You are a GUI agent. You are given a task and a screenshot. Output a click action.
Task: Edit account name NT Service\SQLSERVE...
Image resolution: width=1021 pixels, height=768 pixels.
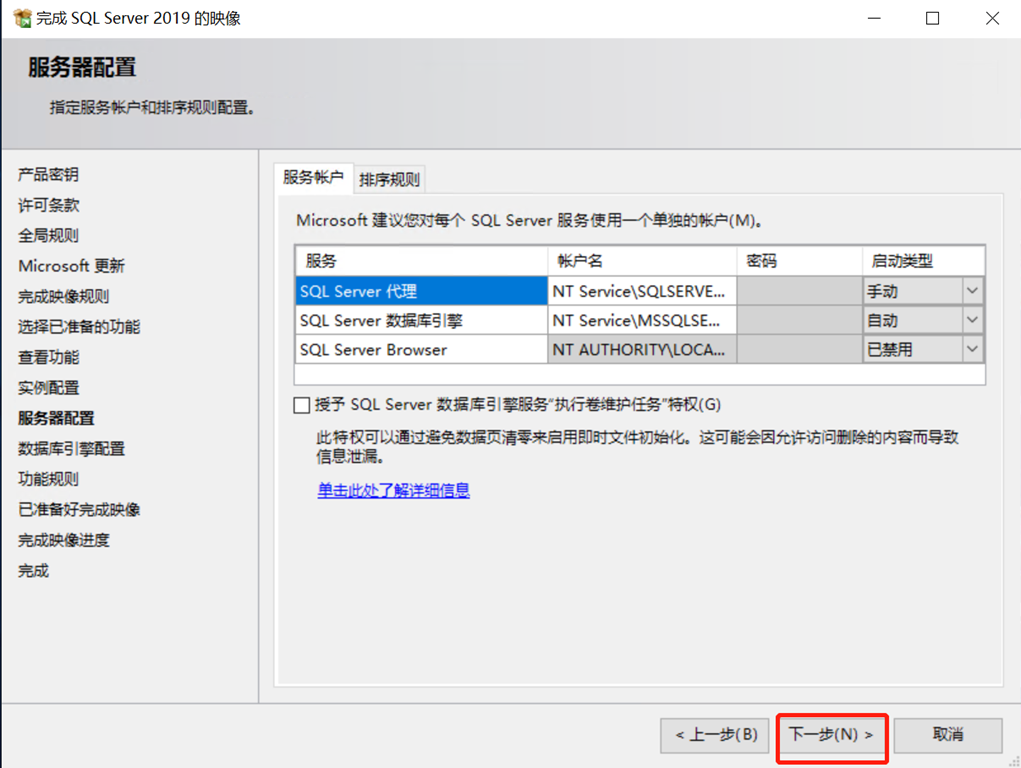click(642, 291)
